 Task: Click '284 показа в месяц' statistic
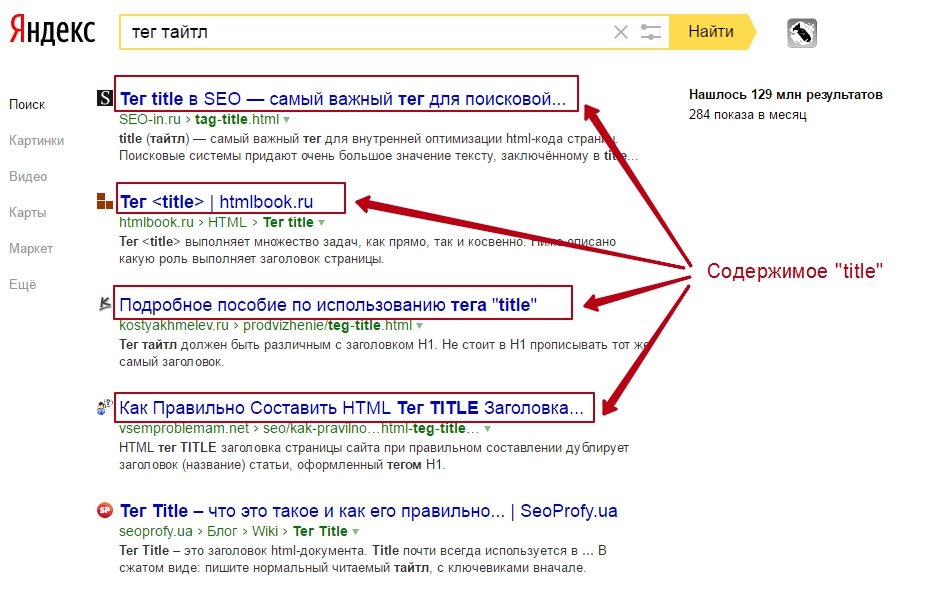point(747,115)
